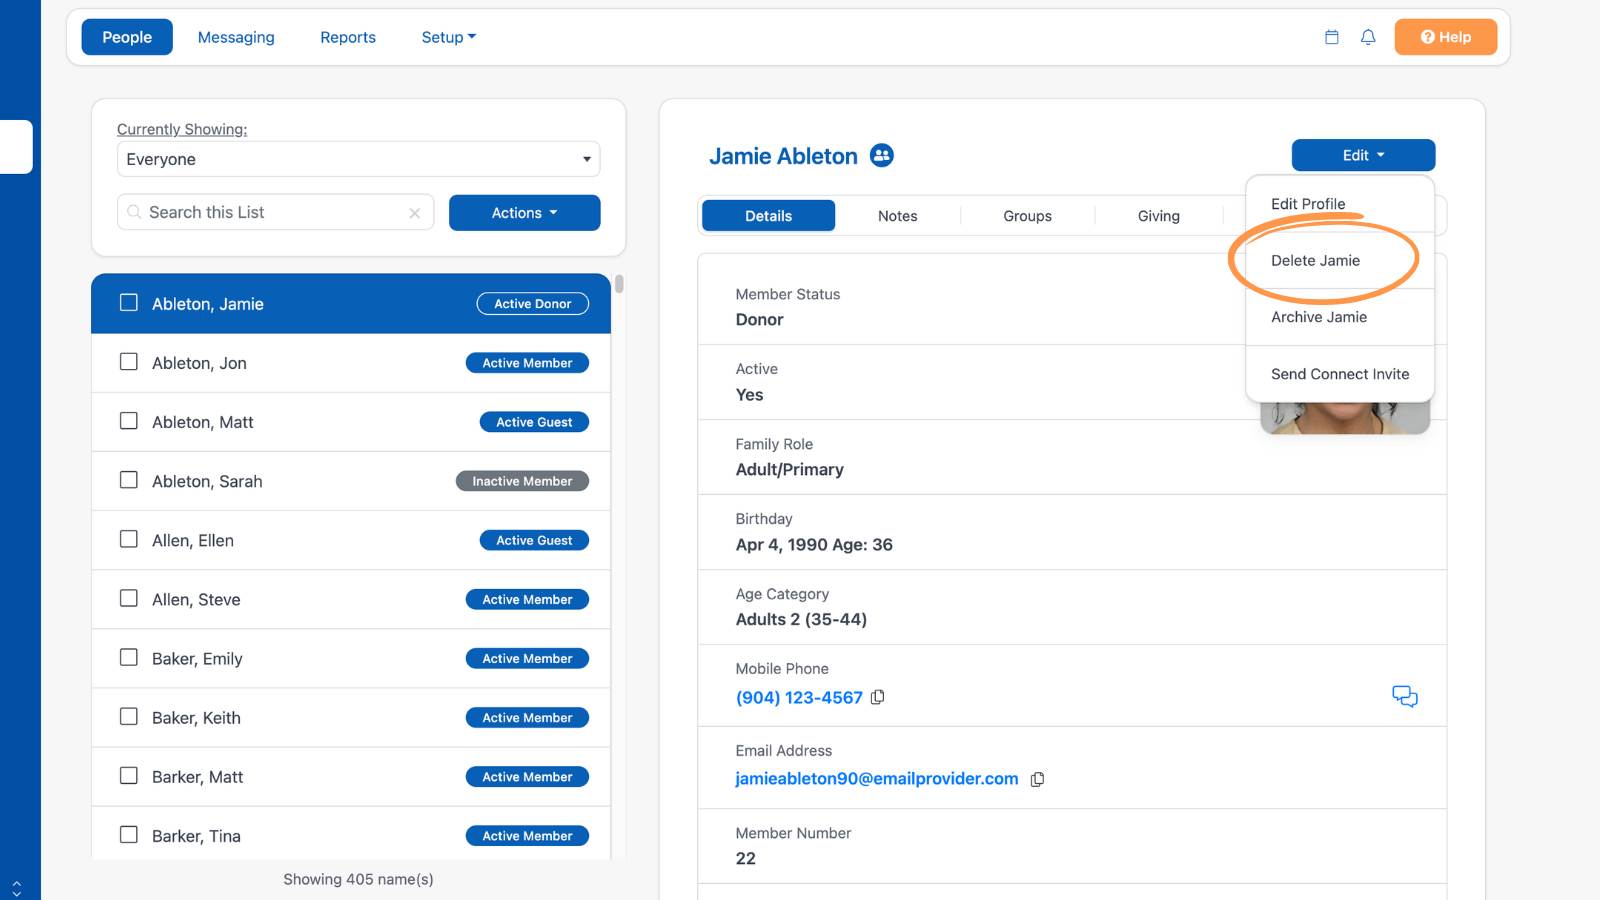
Task: Open the Everyone list dropdown
Action: 359,159
